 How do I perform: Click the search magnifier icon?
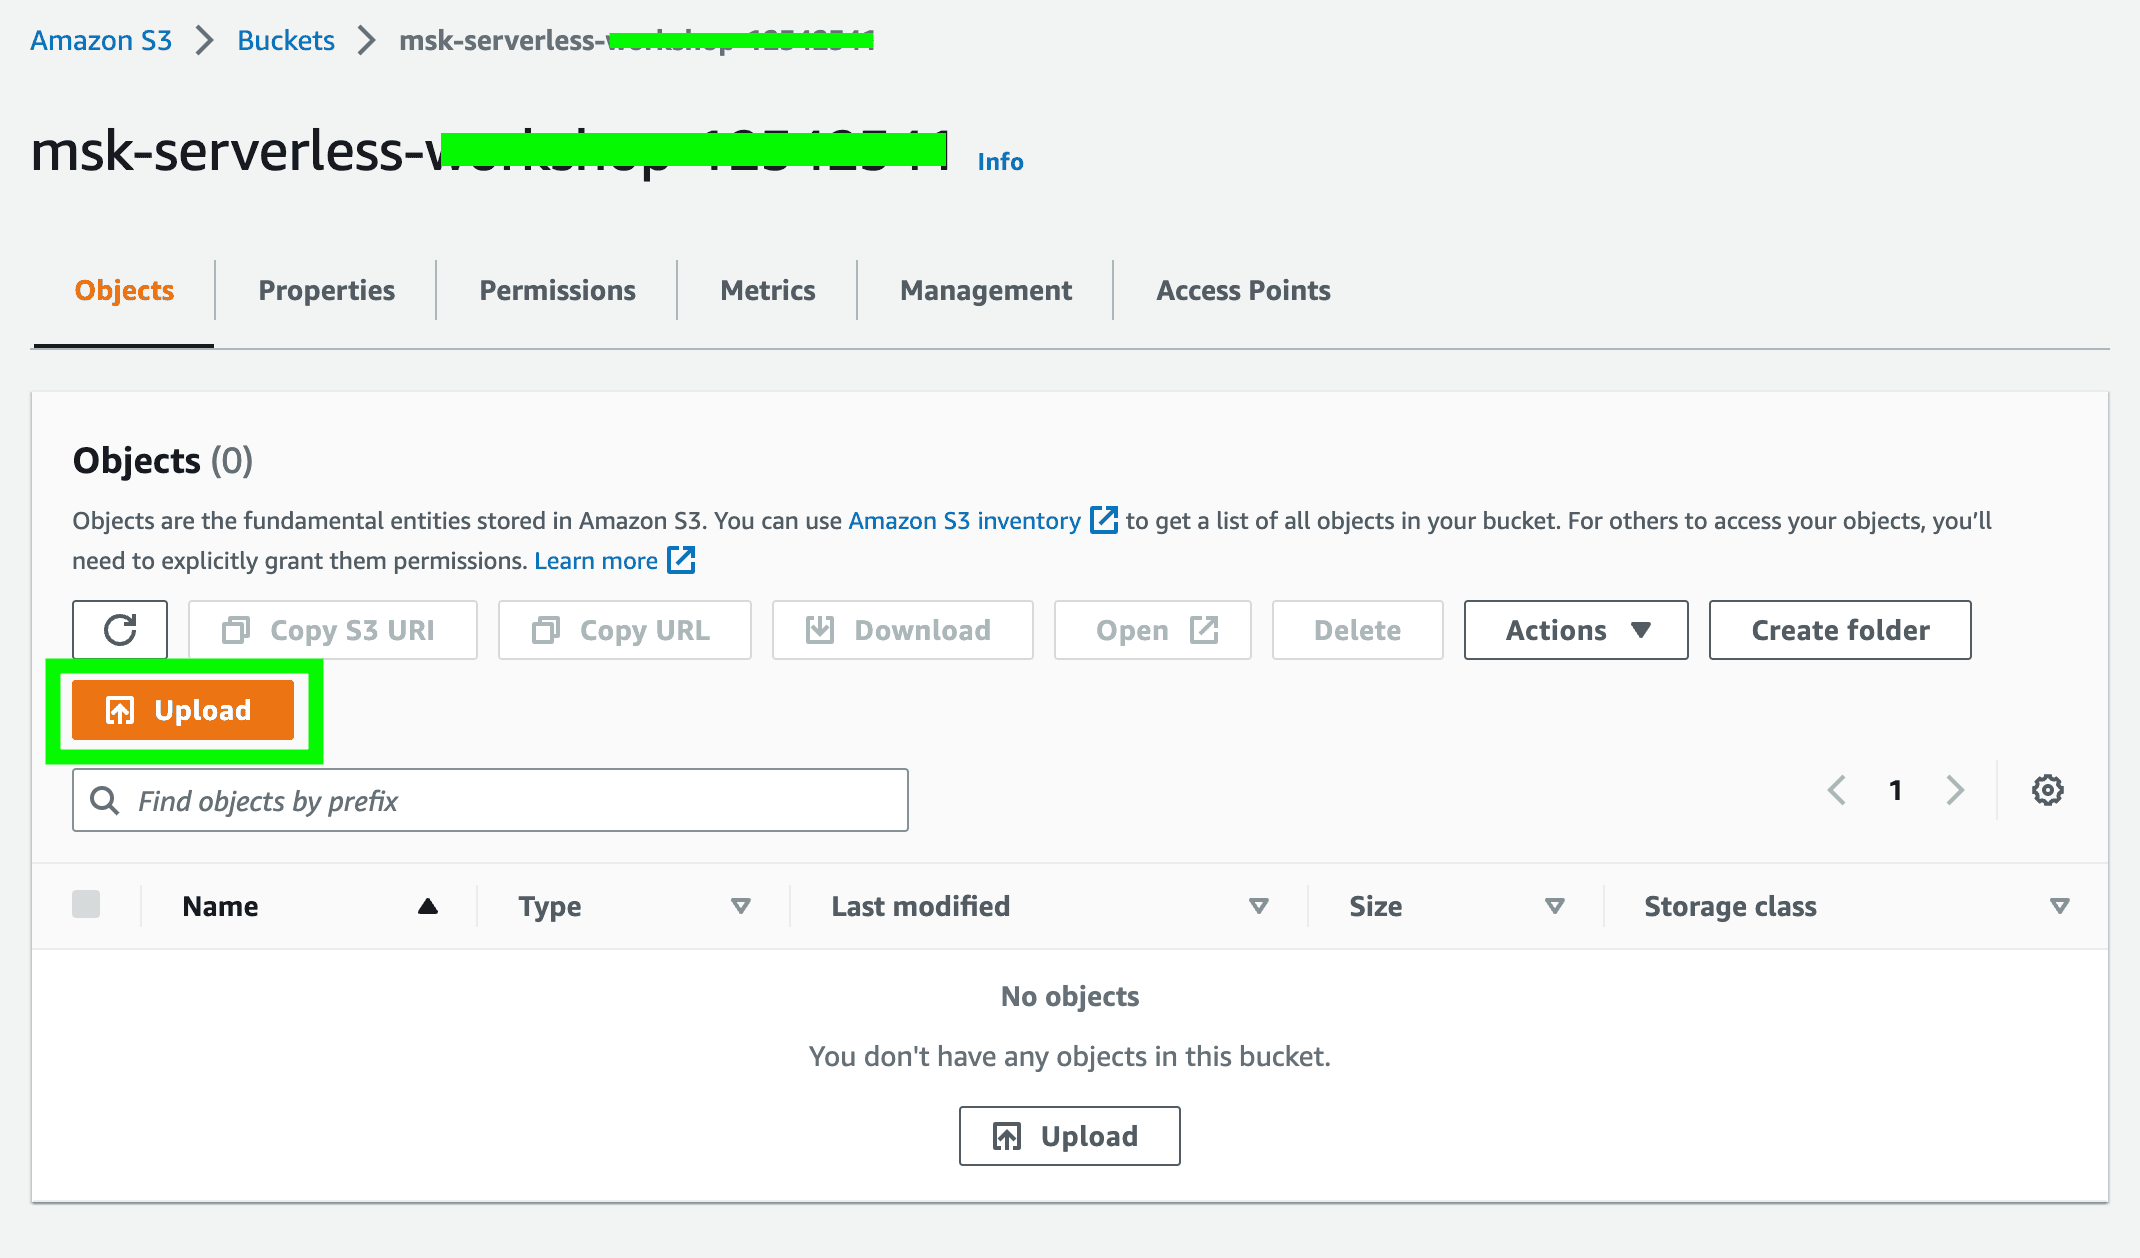104,800
